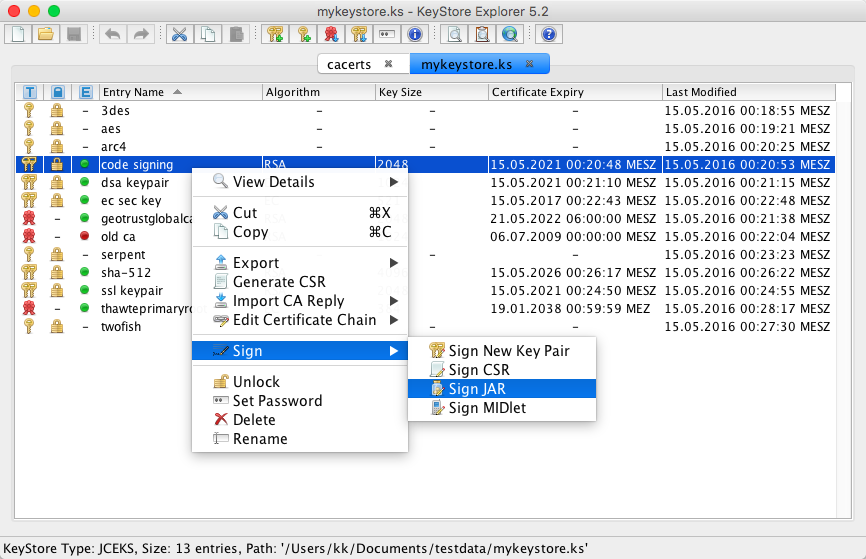
Task: Click the blue Properties info icon
Action: tap(415, 34)
